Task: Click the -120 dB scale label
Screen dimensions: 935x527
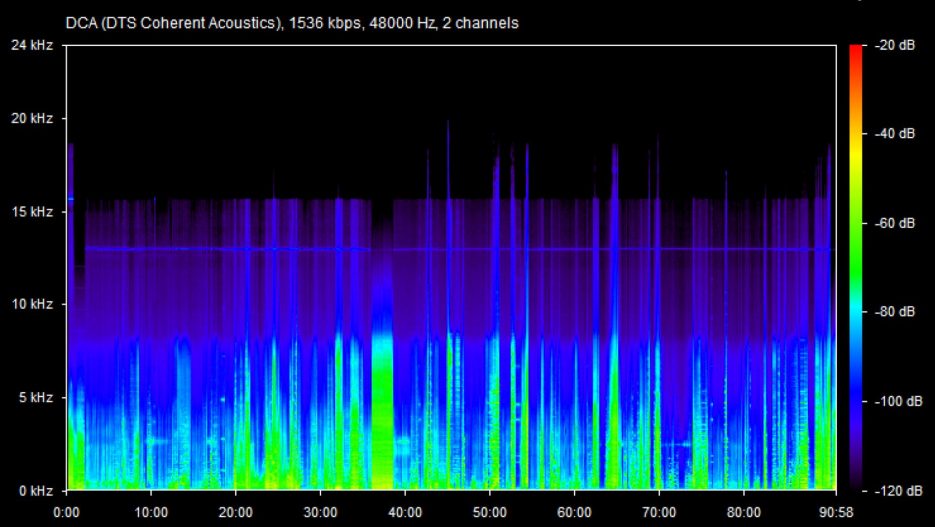Action: point(897,491)
